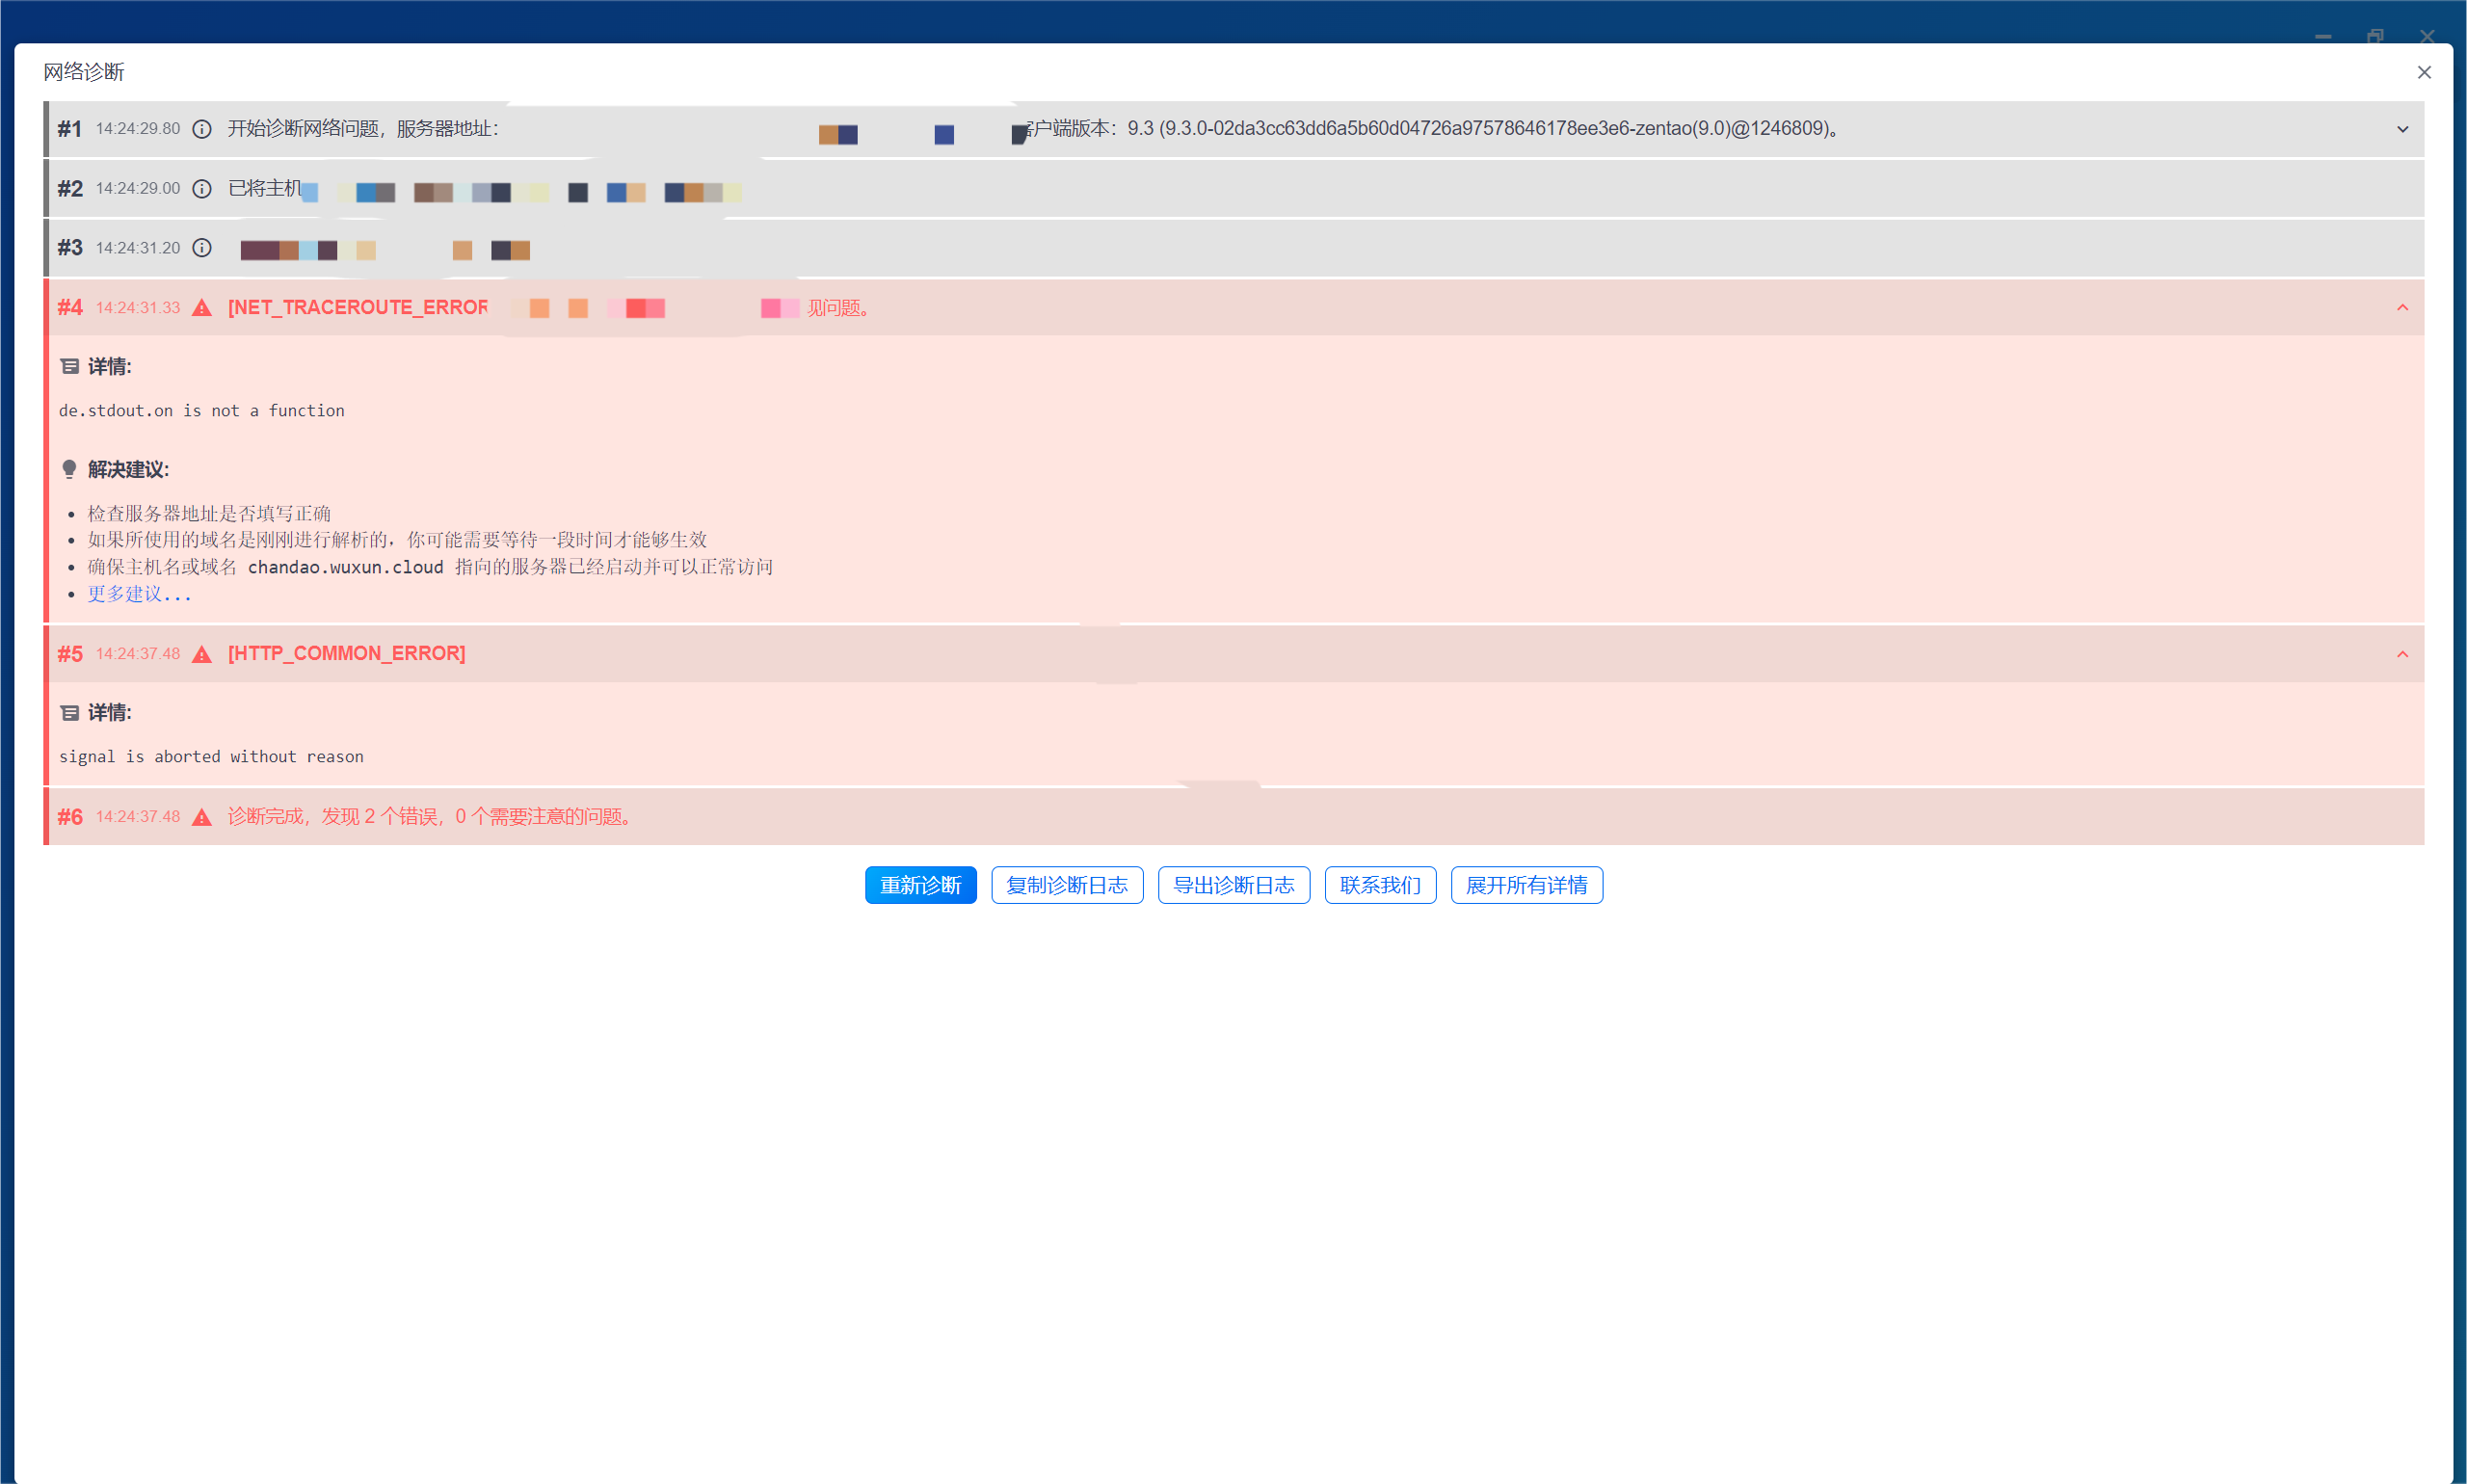2467x1484 pixels.
Task: Open the 更多建议... link
Action: point(139,594)
